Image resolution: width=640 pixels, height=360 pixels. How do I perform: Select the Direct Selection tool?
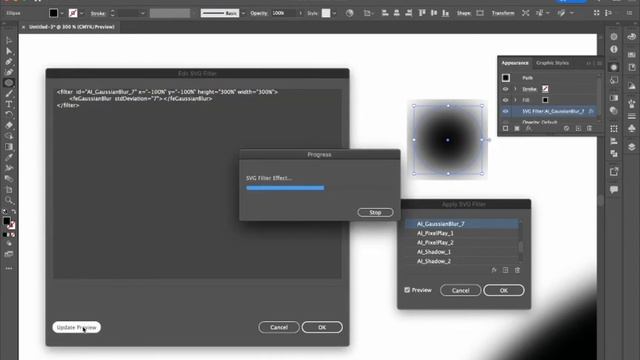pos(9,51)
